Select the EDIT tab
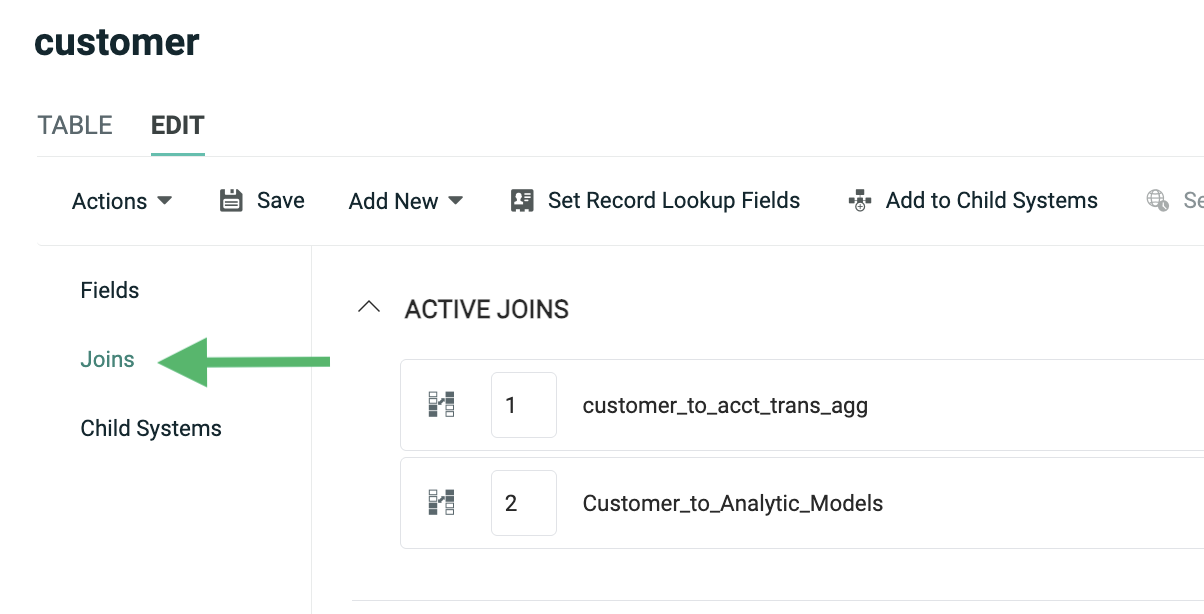This screenshot has height=614, width=1204. [x=178, y=126]
